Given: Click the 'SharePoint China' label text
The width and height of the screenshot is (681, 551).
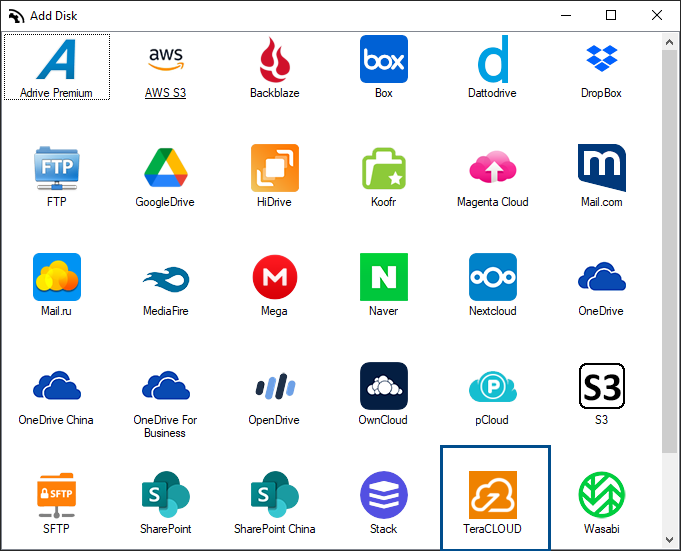Looking at the screenshot, I should pyautogui.click(x=275, y=529).
